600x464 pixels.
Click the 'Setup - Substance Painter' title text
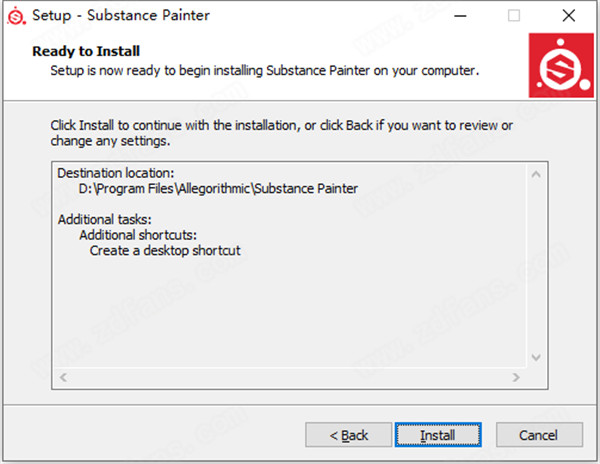[x=121, y=15]
